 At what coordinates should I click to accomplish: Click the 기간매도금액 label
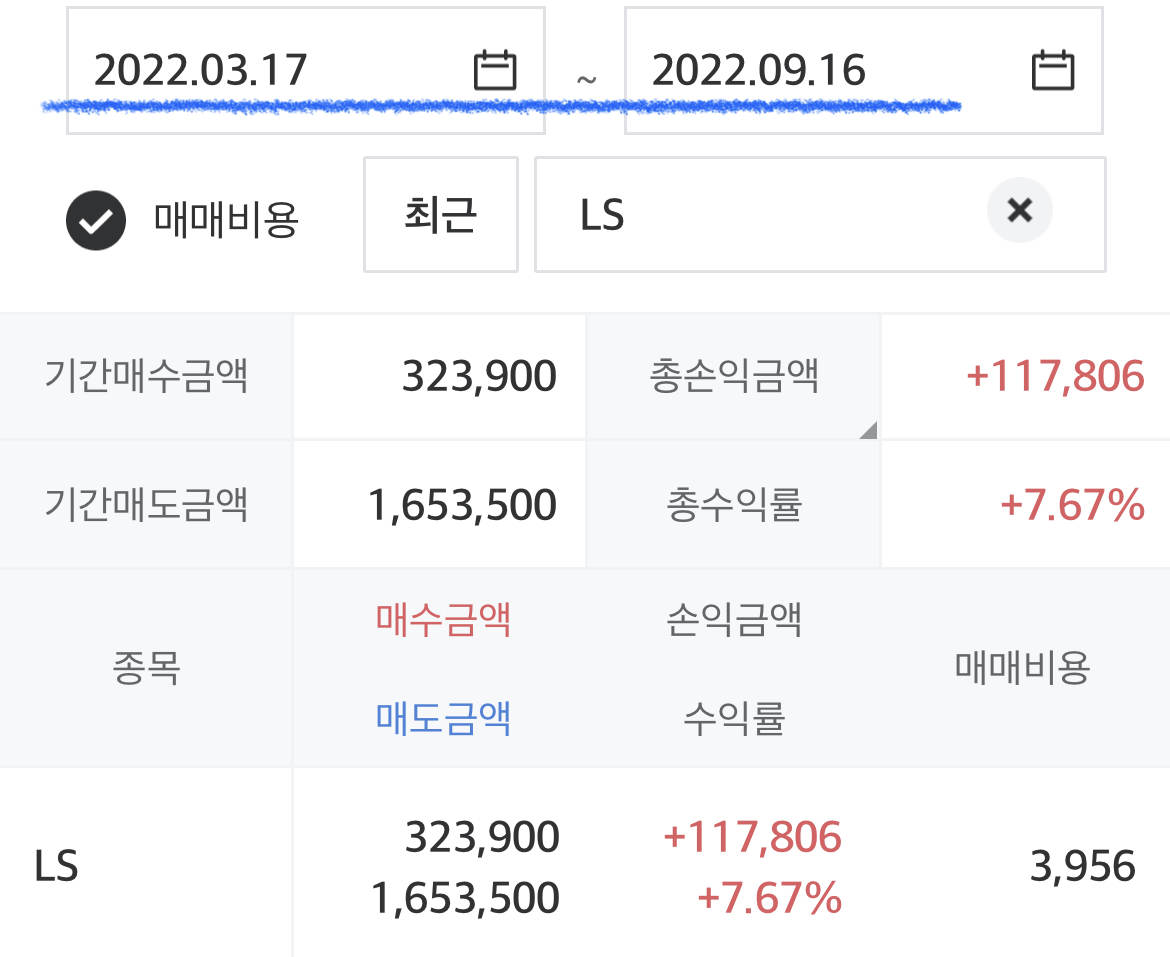[146, 504]
